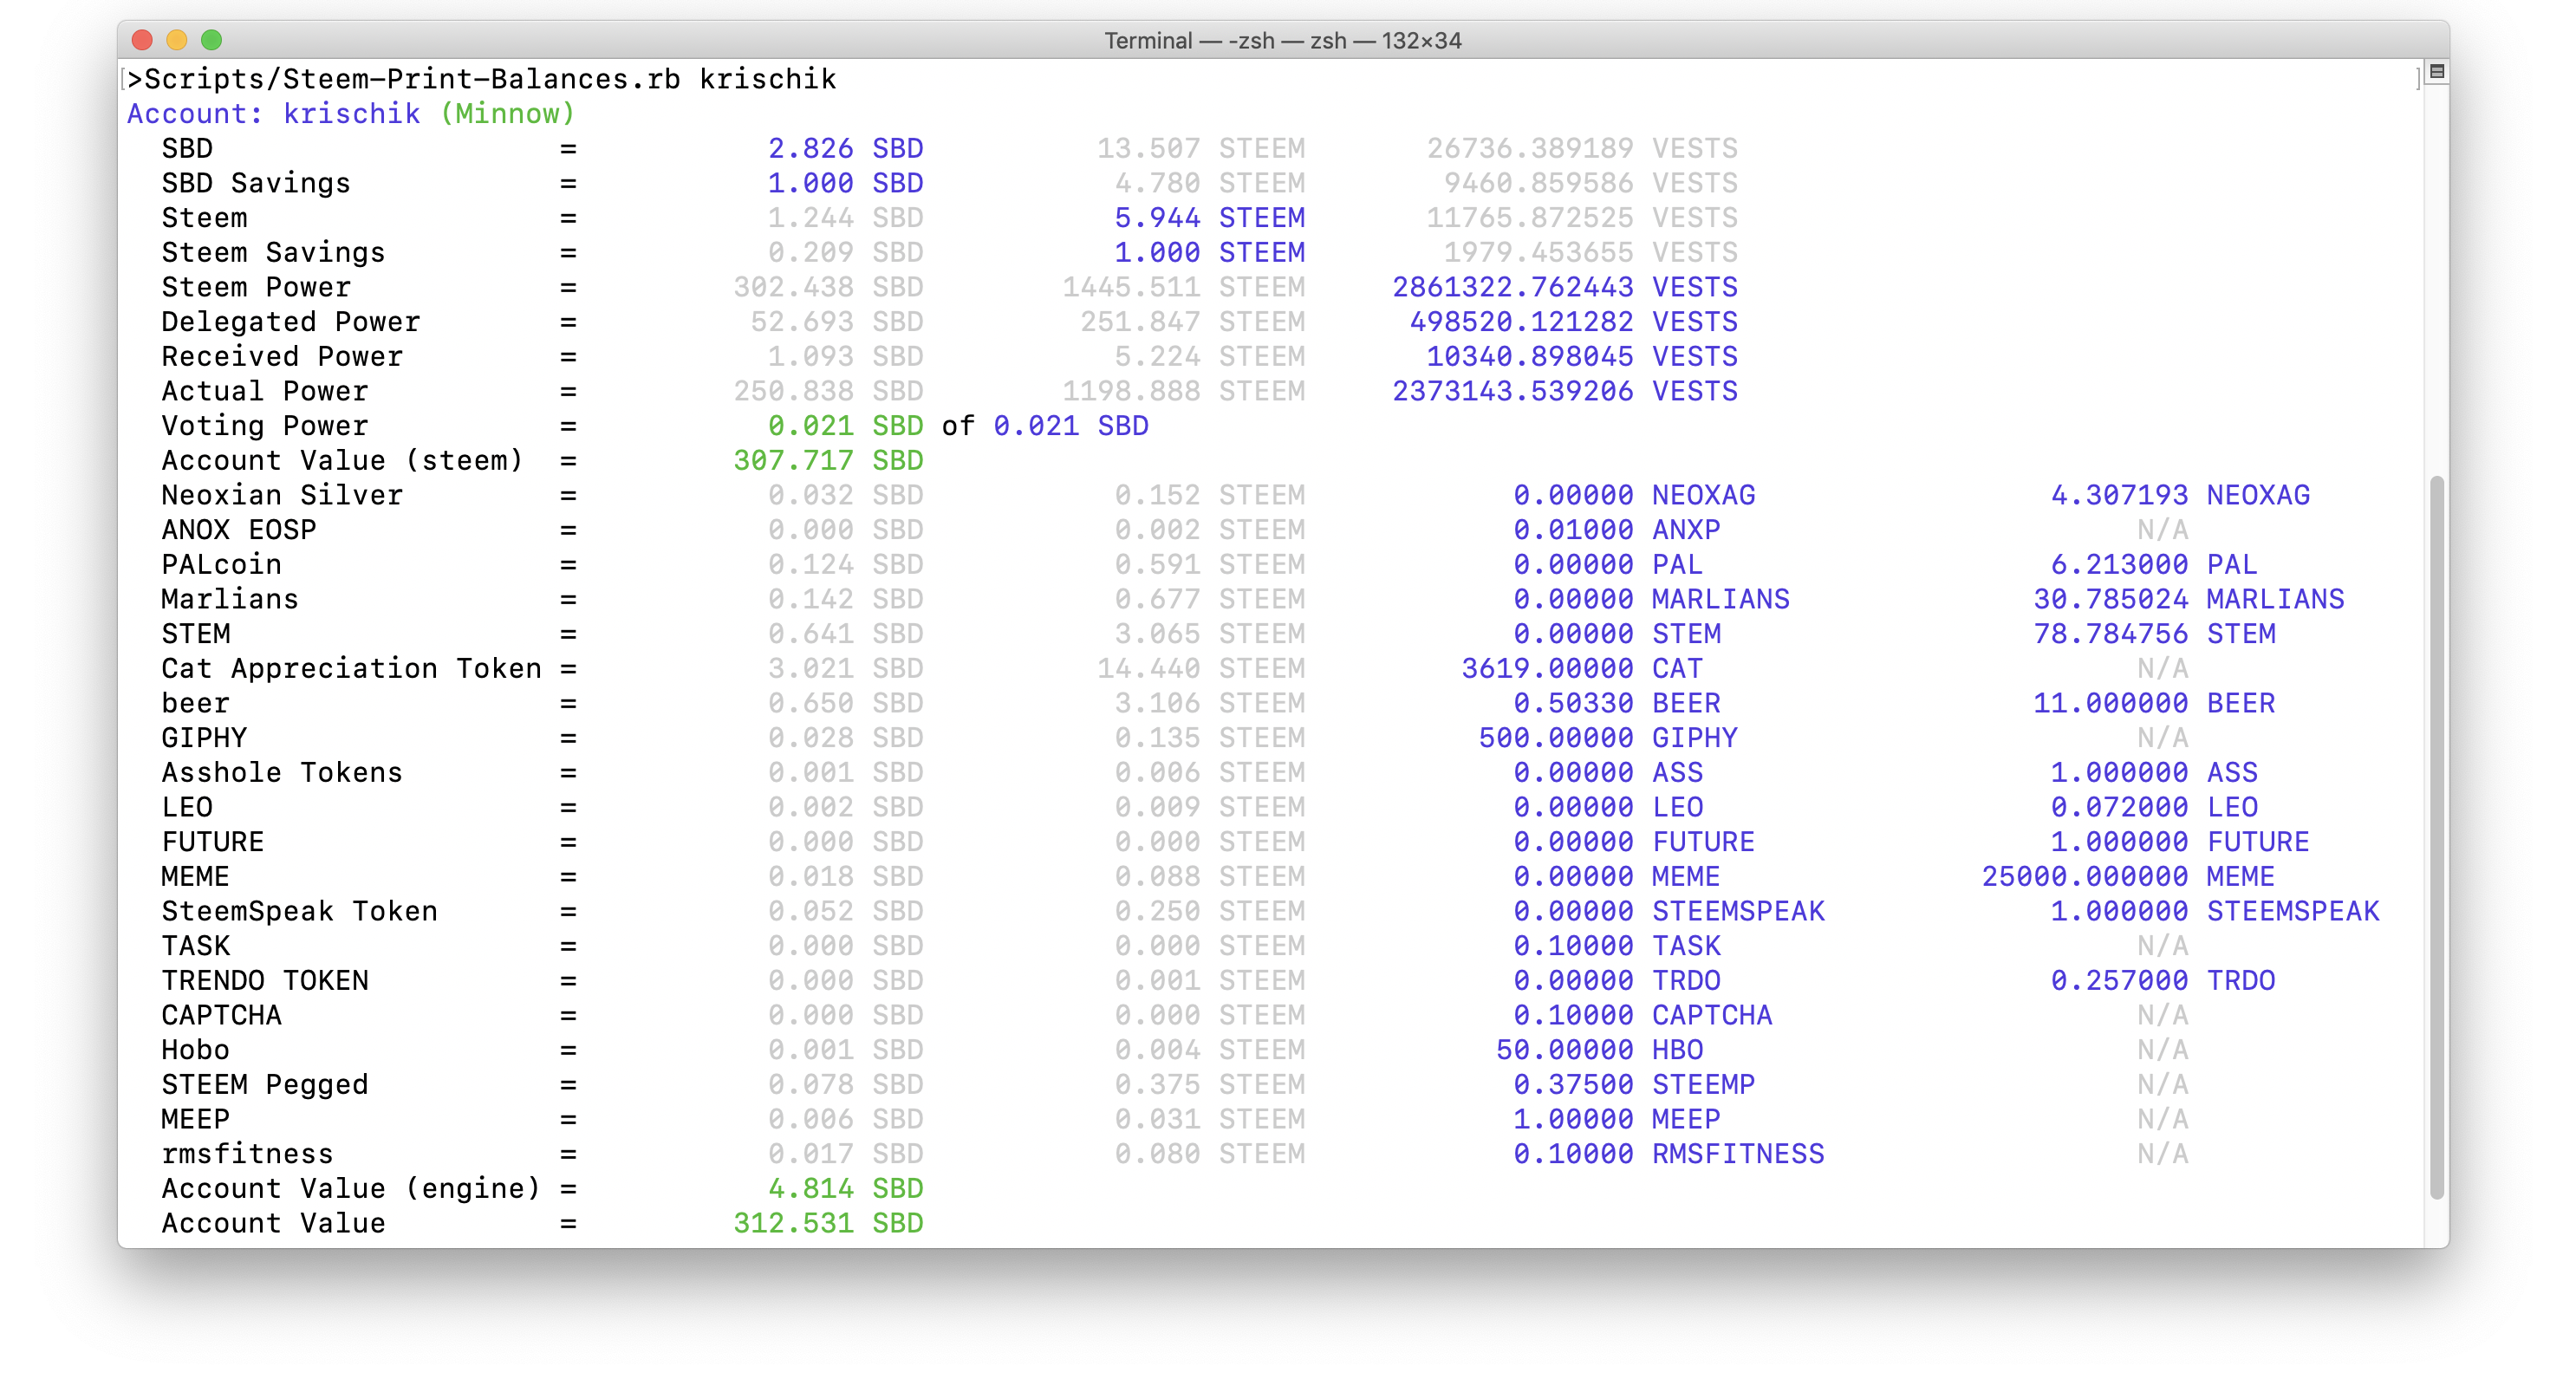Screen dimensions: 2576x1392
Task: Click the Terminal window title text
Action: pos(1282,41)
